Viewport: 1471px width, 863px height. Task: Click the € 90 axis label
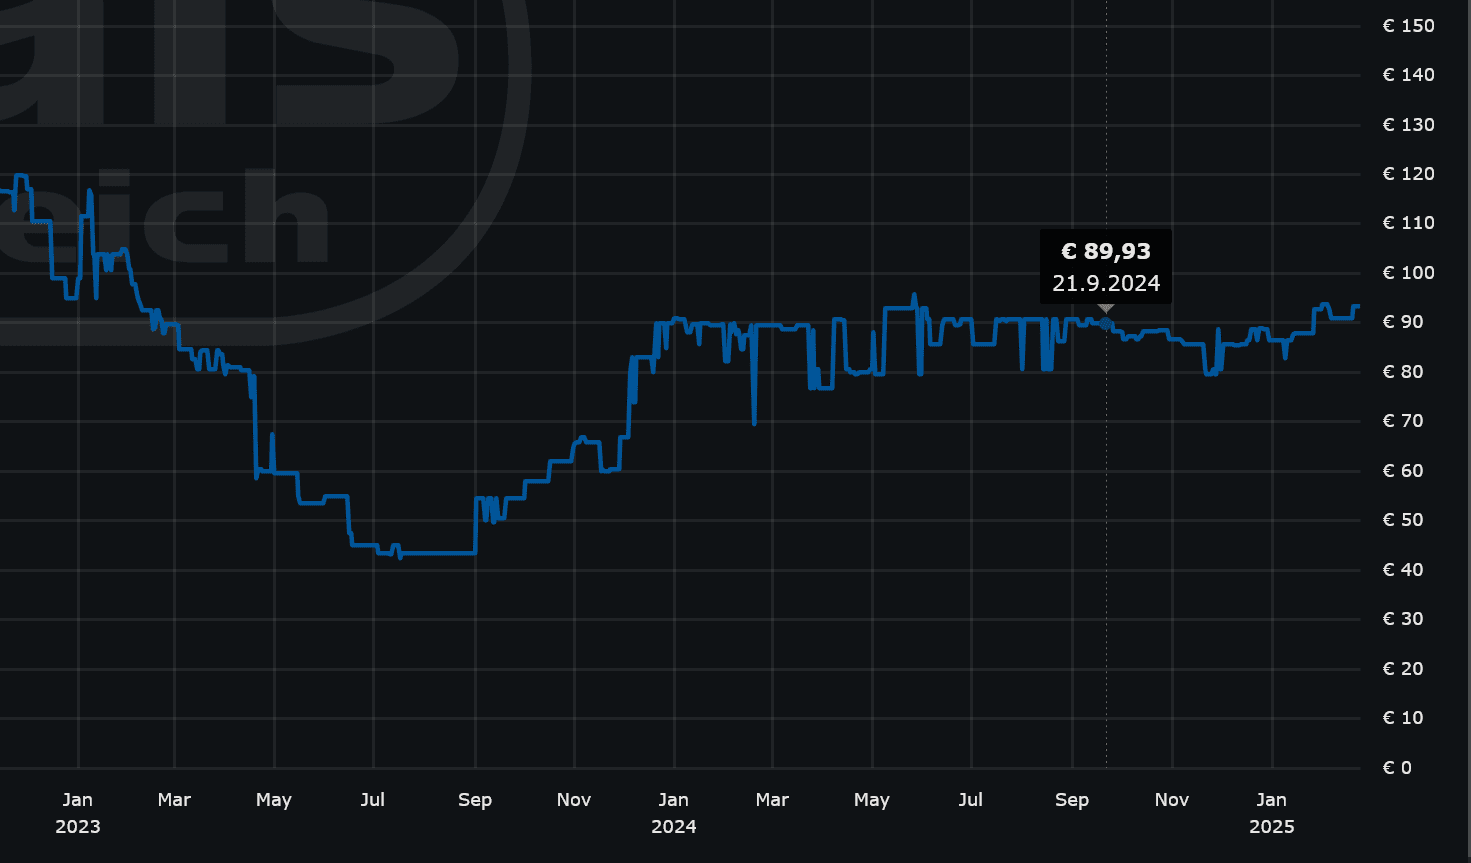coord(1403,322)
